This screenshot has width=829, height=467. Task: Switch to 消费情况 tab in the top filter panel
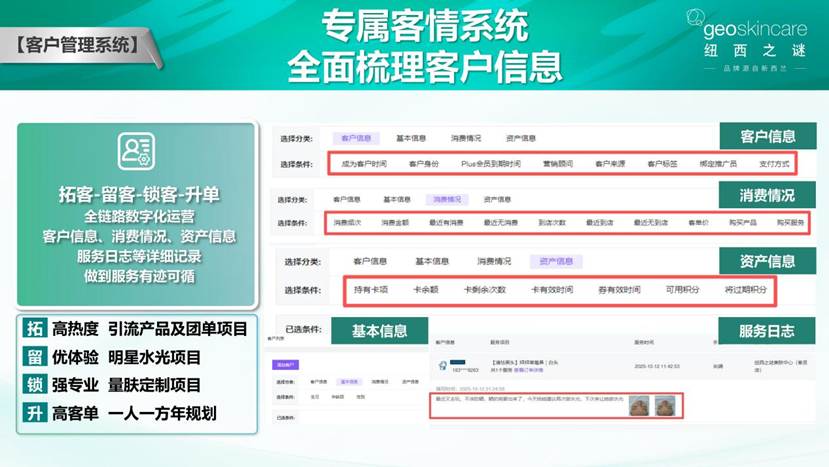coord(466,138)
